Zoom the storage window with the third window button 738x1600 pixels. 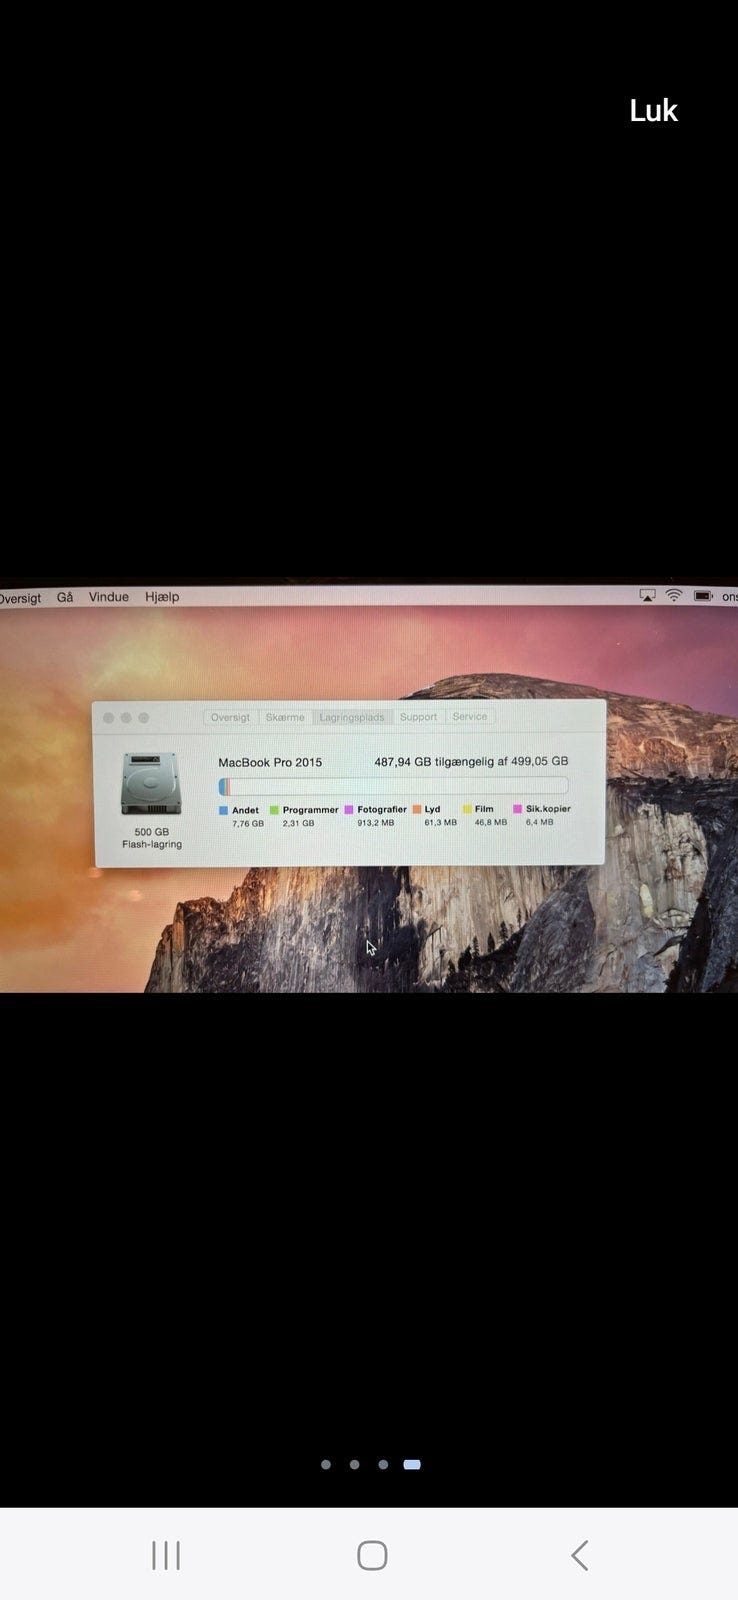coord(144,718)
